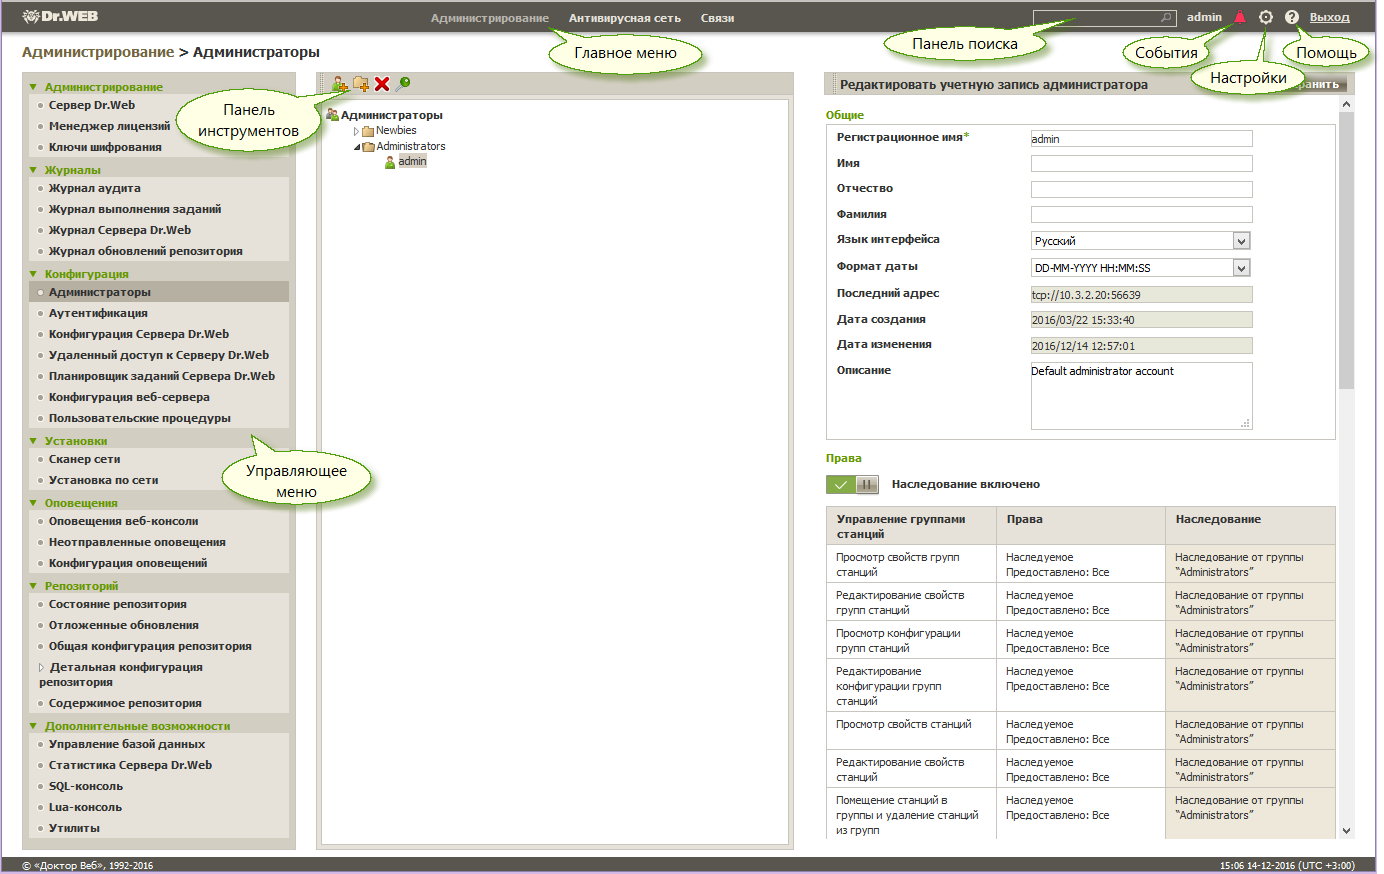The height and width of the screenshot is (874, 1384).
Task: Collapse the Administrators group node
Action: pyautogui.click(x=356, y=147)
